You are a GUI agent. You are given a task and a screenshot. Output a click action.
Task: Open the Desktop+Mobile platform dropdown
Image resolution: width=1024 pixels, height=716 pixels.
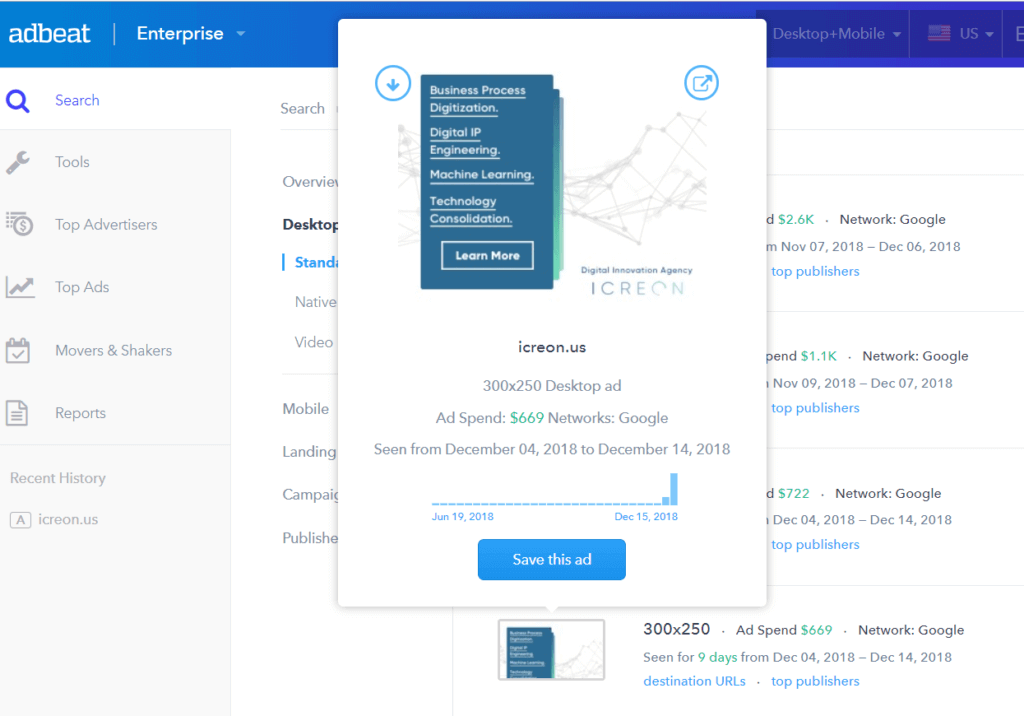(x=836, y=34)
